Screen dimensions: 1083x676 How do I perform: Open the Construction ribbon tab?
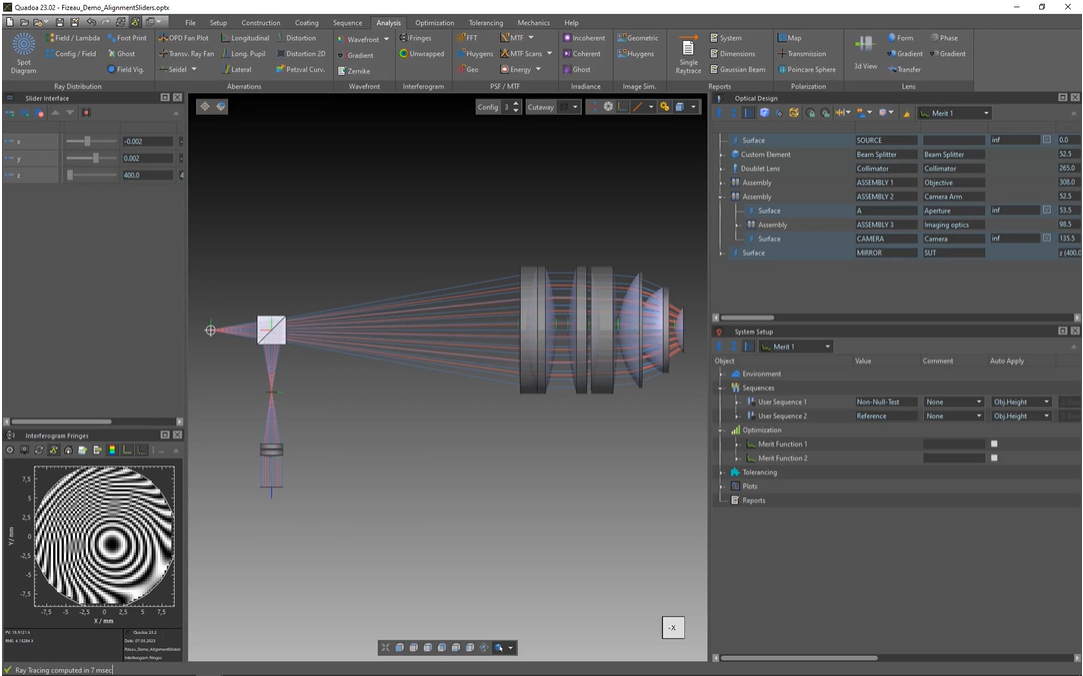pos(261,22)
